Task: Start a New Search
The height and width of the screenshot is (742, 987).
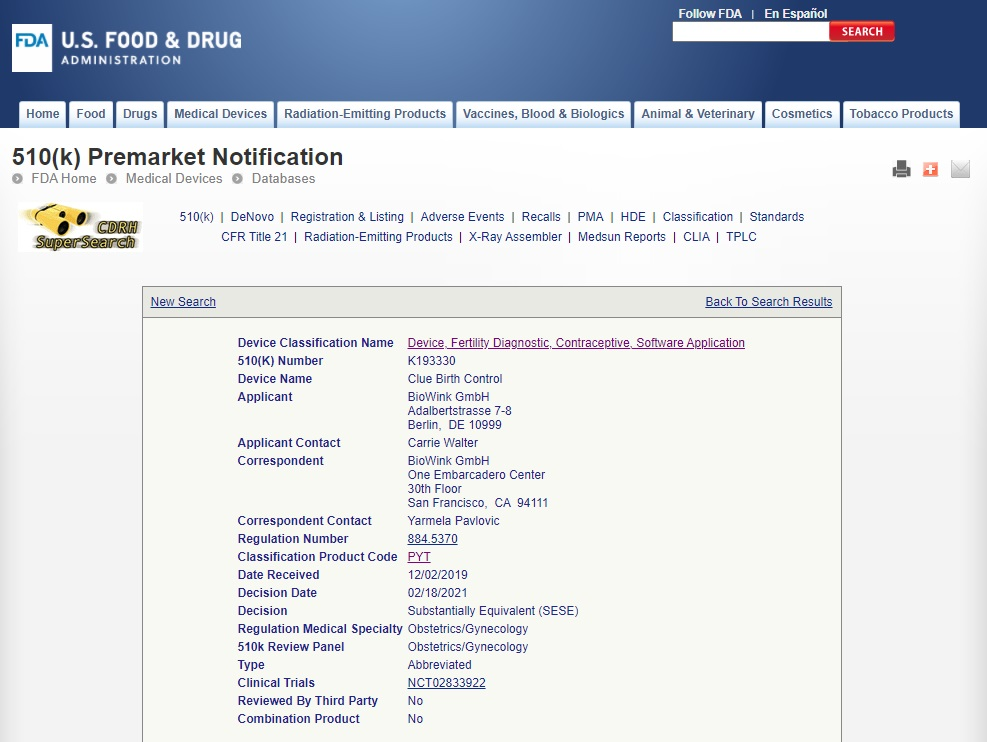Action: tap(183, 302)
